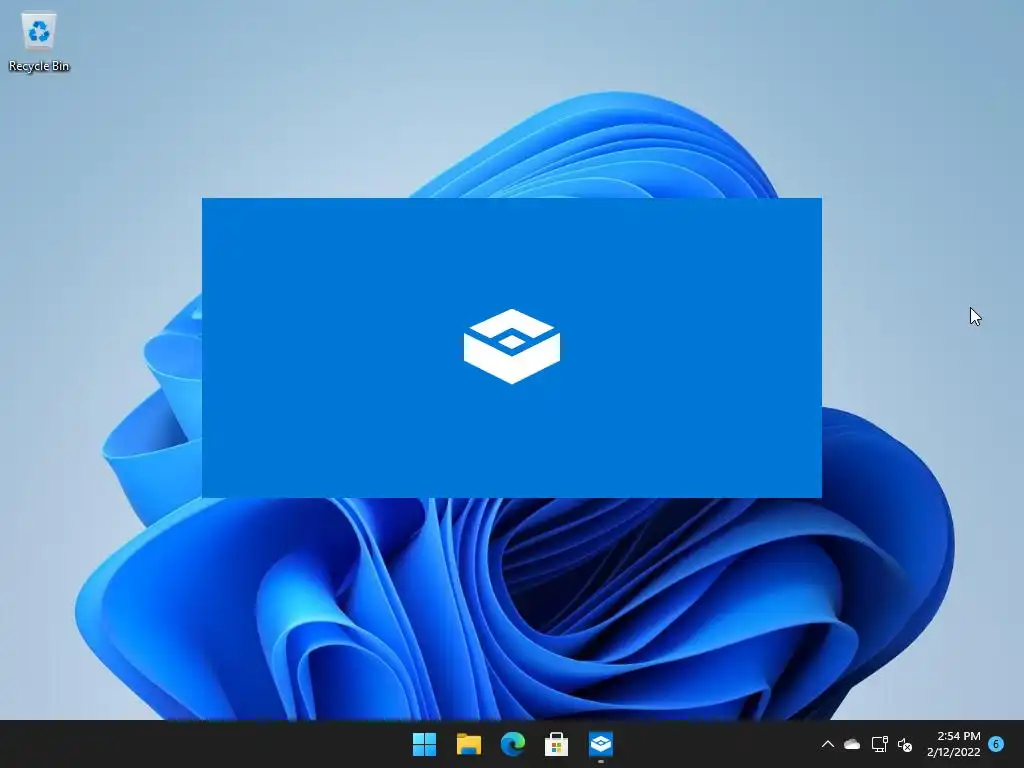Launch File Explorer from taskbar
Screen dimensions: 1024x768
(468, 744)
